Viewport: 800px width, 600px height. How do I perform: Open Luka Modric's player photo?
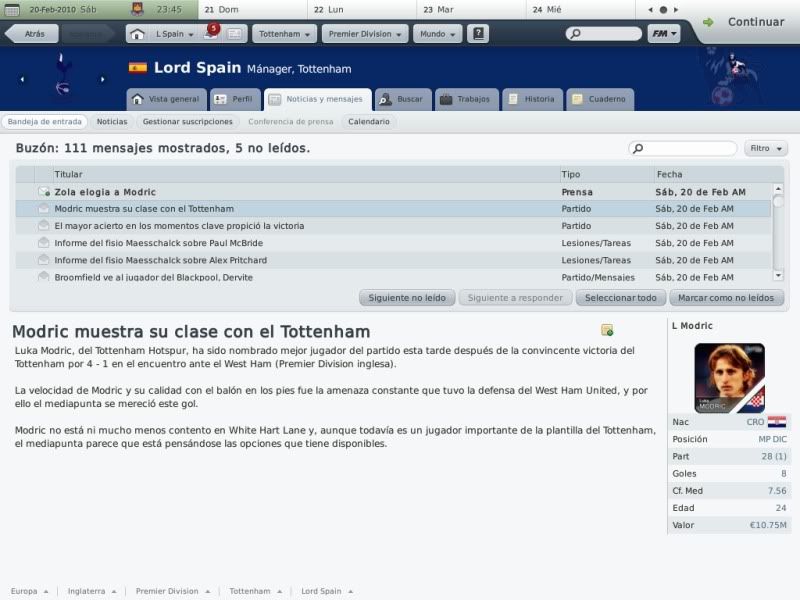tap(729, 378)
